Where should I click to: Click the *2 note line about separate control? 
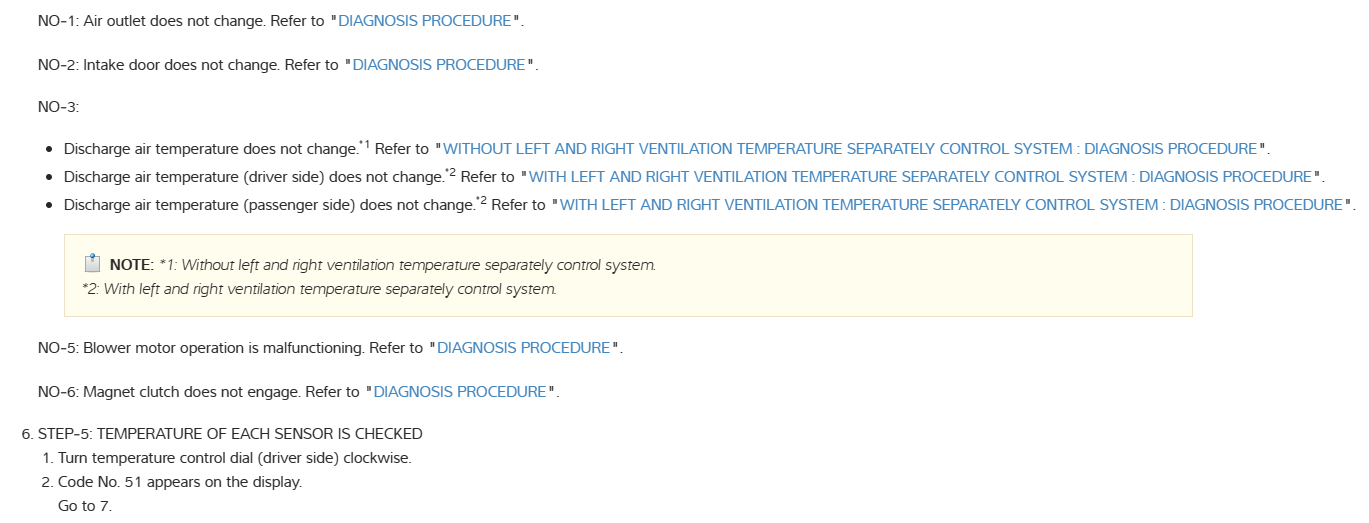318,289
